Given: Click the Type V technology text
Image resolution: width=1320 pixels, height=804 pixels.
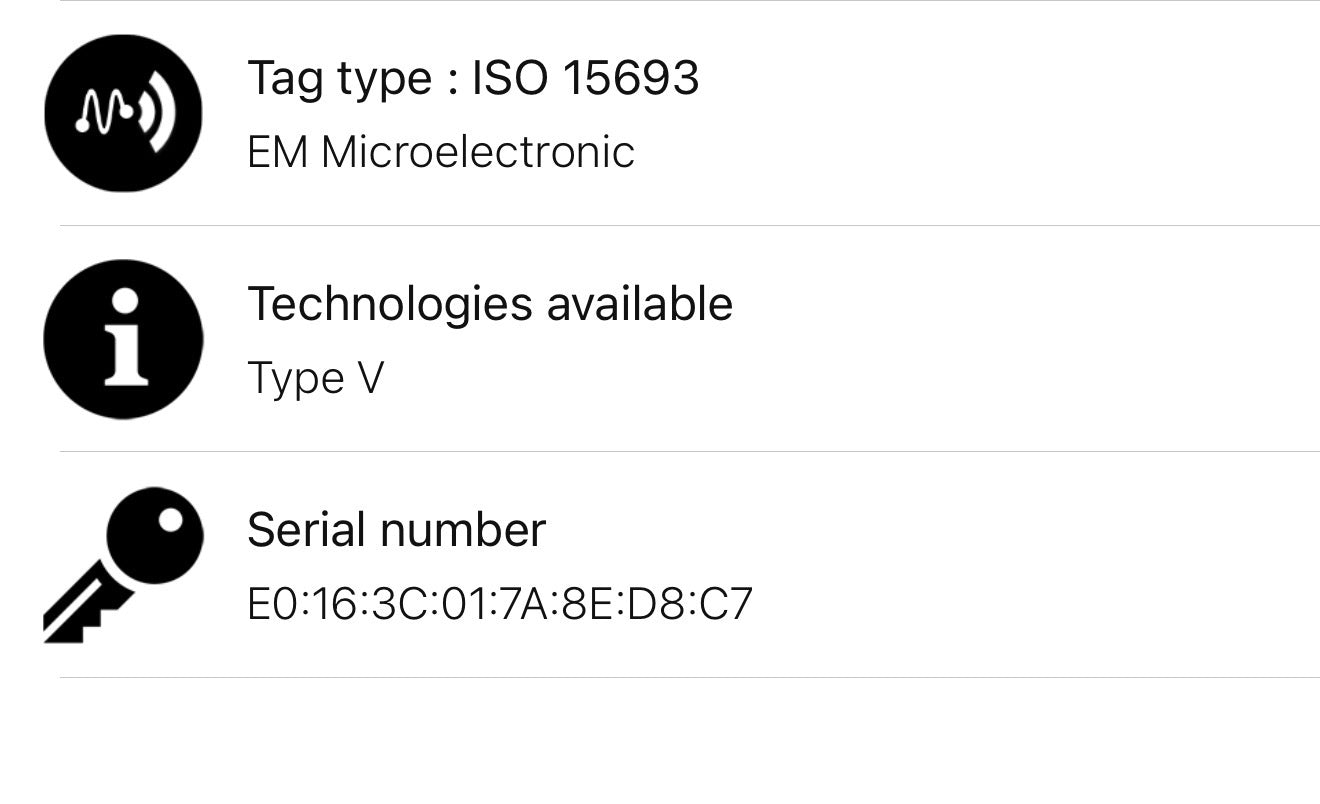Looking at the screenshot, I should [314, 378].
